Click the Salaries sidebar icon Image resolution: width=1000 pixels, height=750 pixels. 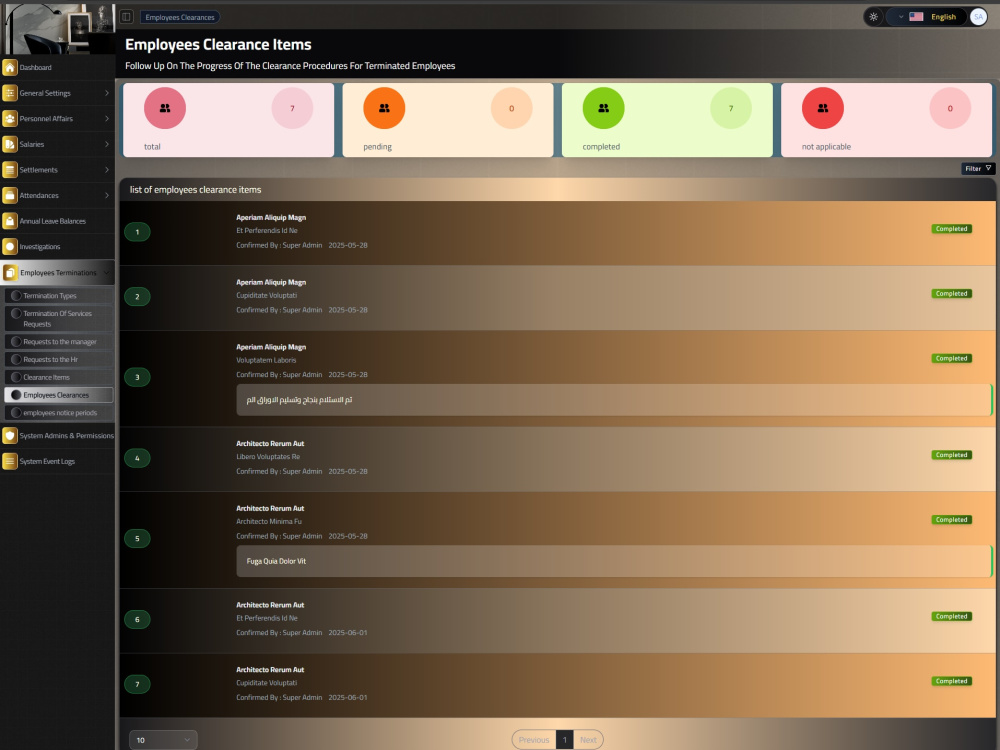pos(10,144)
